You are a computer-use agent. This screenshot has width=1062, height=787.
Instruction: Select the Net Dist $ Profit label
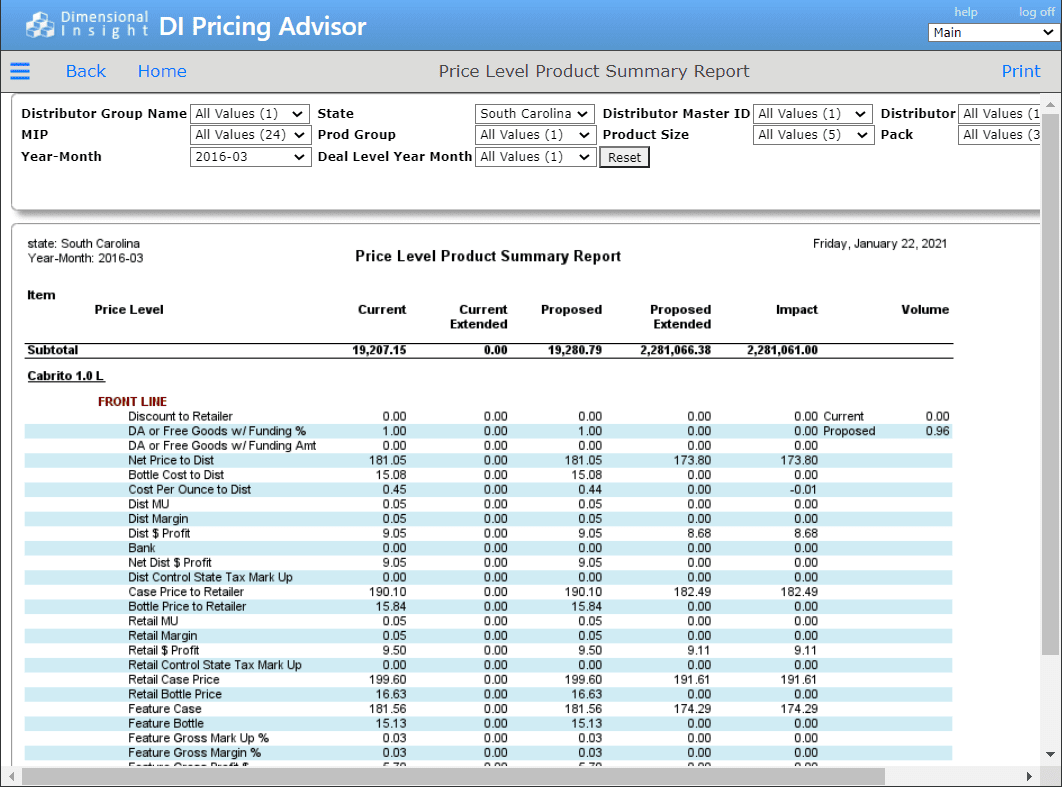[169, 563]
